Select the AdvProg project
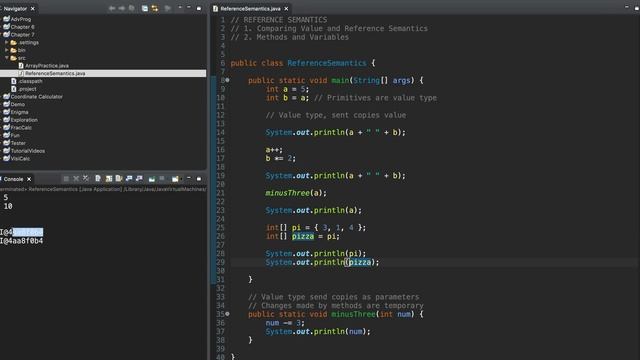The width and height of the screenshot is (640, 360). tap(20, 19)
